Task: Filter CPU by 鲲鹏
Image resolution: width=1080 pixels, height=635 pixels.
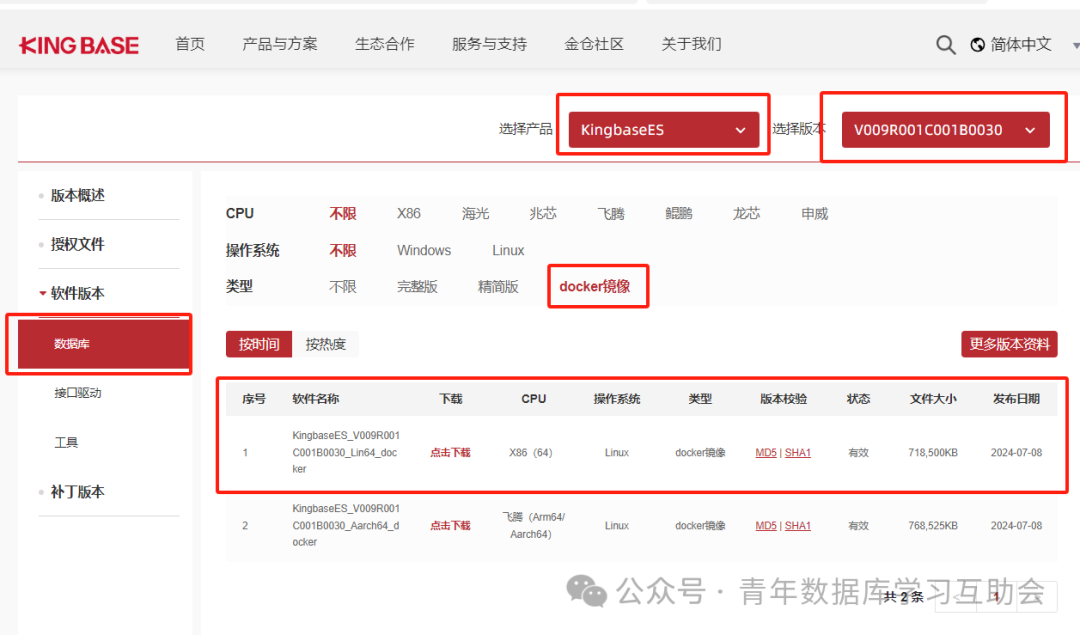Action: click(x=678, y=214)
